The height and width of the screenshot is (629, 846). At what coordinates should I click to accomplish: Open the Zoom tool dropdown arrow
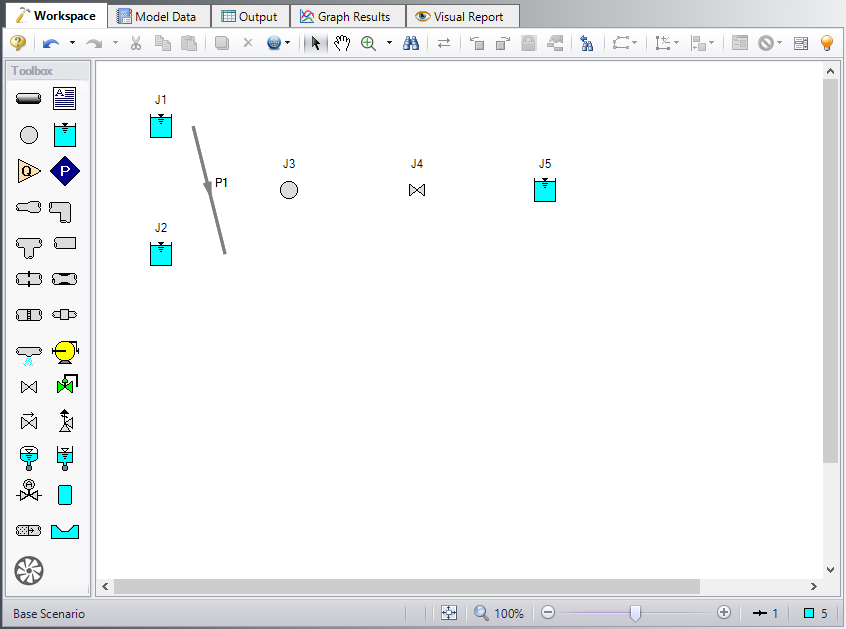click(390, 43)
